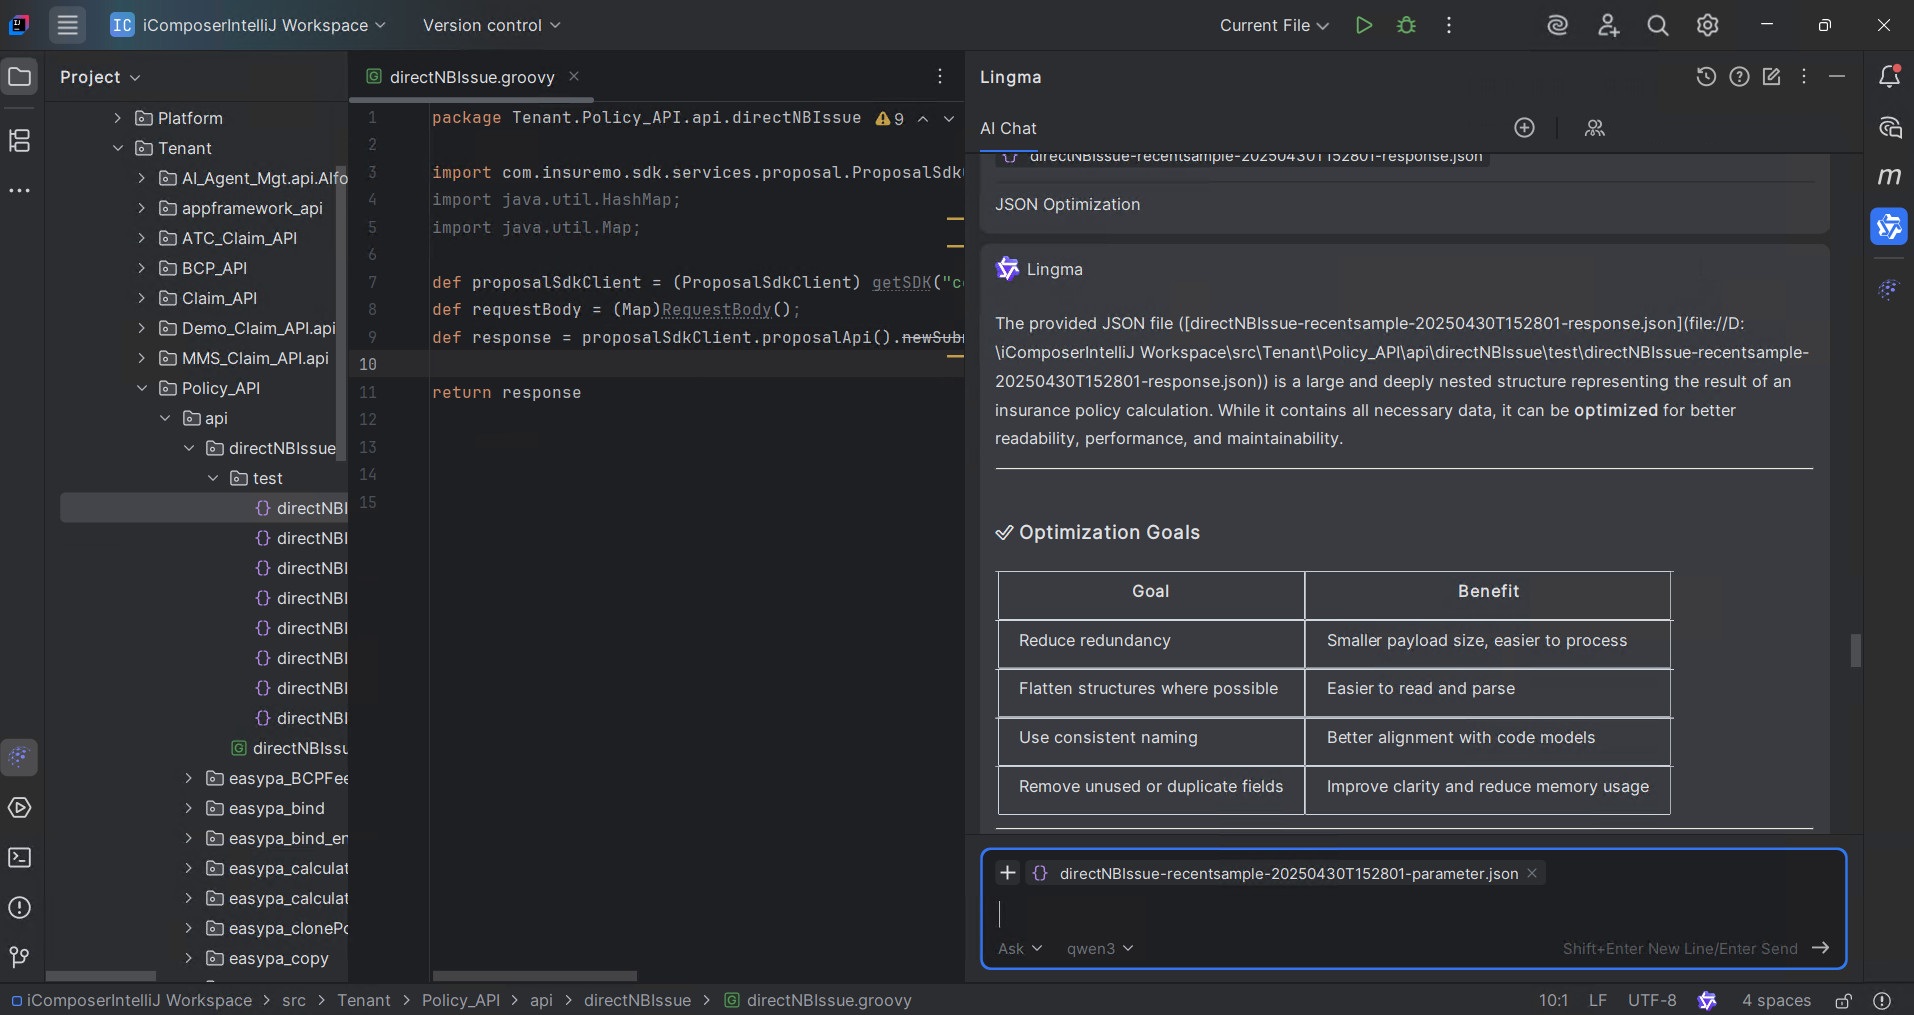Click the Tenant breadcrumb

pyautogui.click(x=364, y=1000)
